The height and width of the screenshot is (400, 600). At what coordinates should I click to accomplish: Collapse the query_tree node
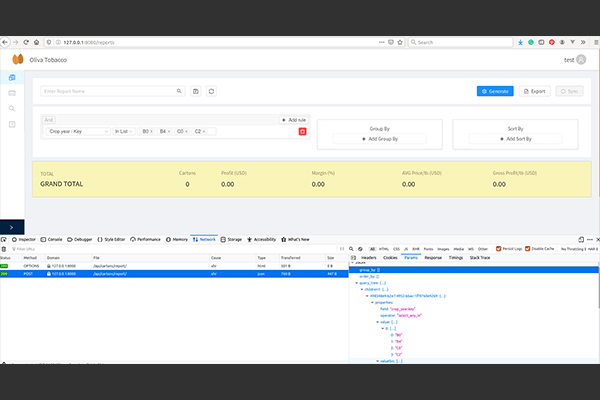pos(356,283)
